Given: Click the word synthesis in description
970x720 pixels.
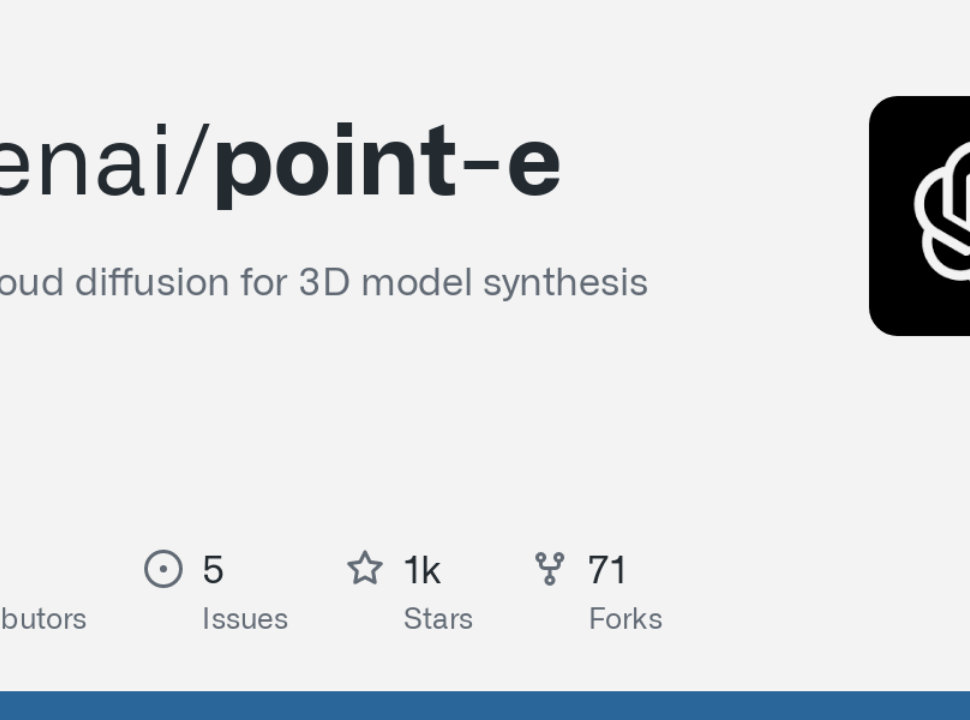Looking at the screenshot, I should click(x=565, y=284).
